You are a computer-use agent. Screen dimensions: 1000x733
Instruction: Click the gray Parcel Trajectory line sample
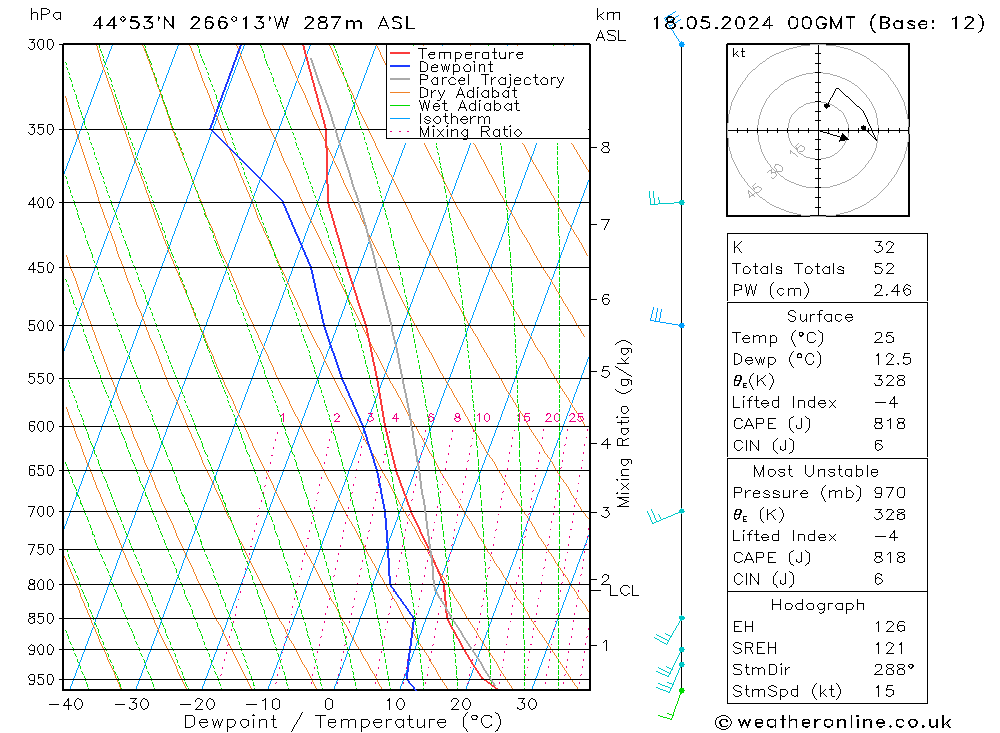400,79
